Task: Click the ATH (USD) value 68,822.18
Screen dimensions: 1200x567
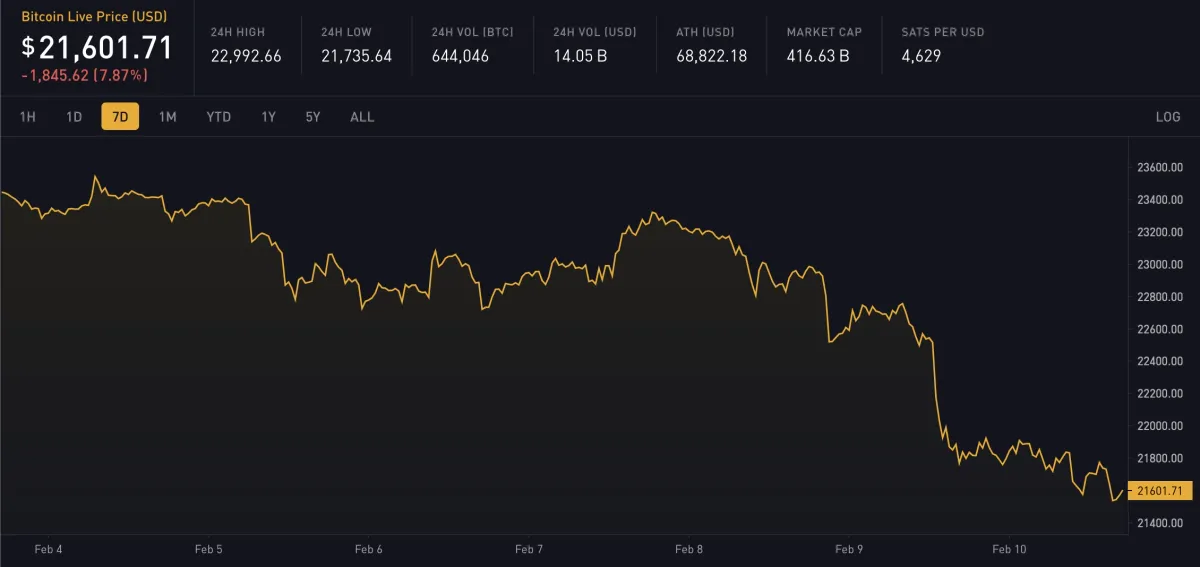Action: [711, 56]
